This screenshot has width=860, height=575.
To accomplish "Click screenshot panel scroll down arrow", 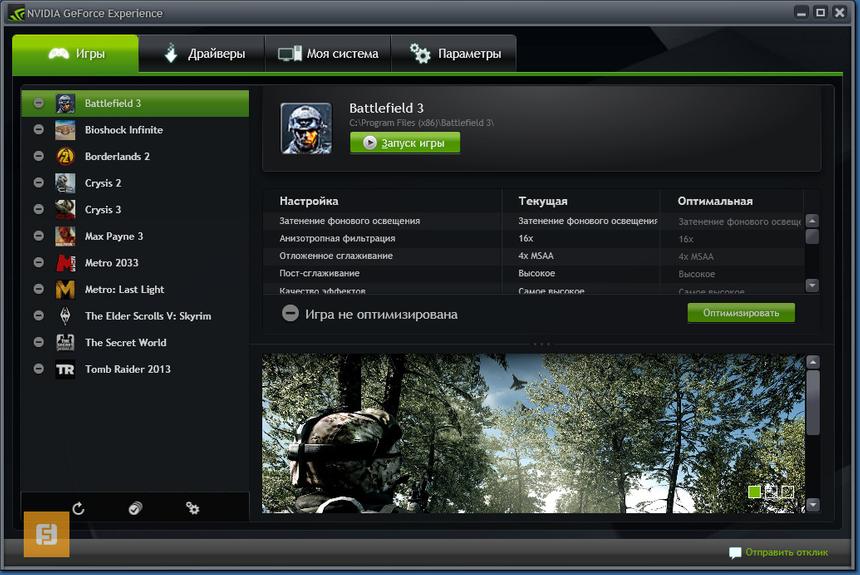I will 813,504.
